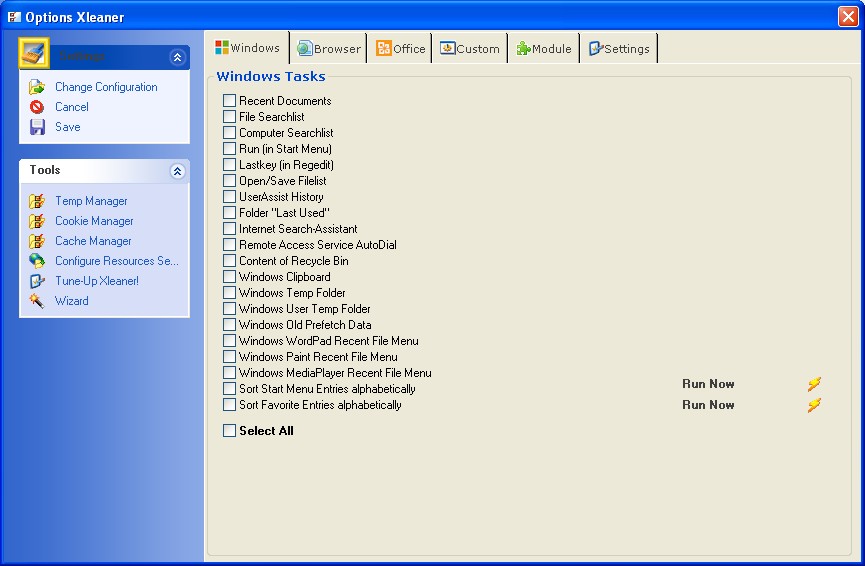The image size is (865, 566).
Task: Enable the Recent Documents checkbox
Action: (229, 100)
